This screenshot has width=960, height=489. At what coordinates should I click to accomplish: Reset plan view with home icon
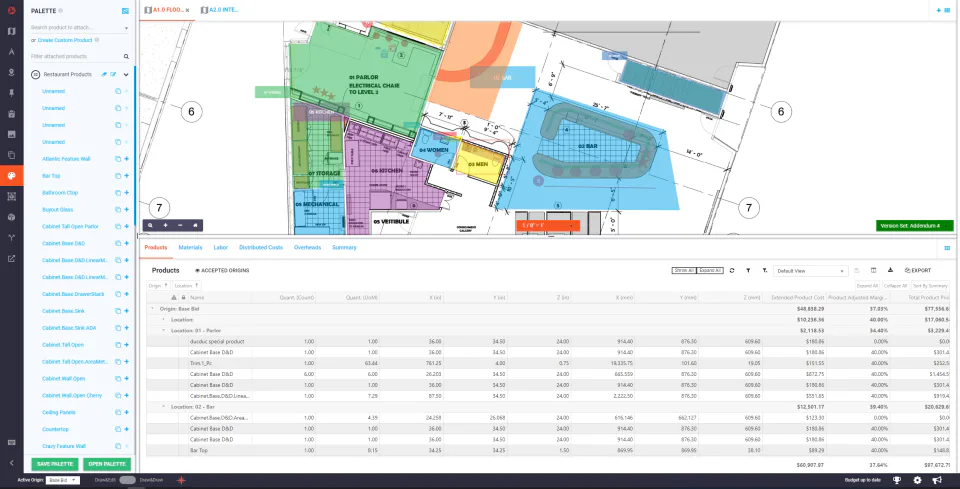coord(195,225)
